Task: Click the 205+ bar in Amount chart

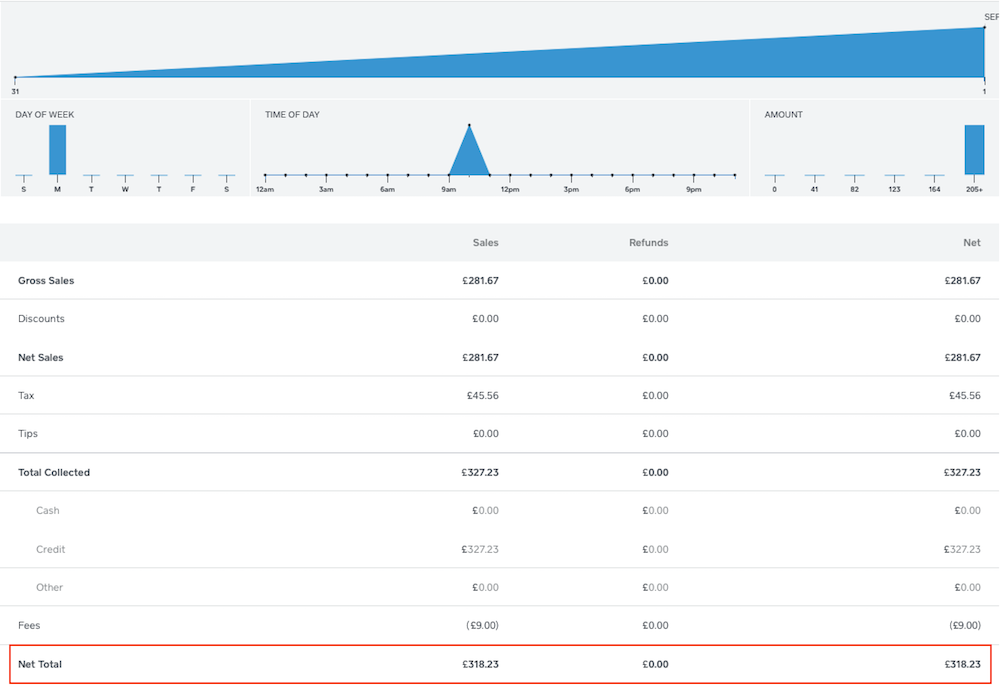Action: point(974,150)
